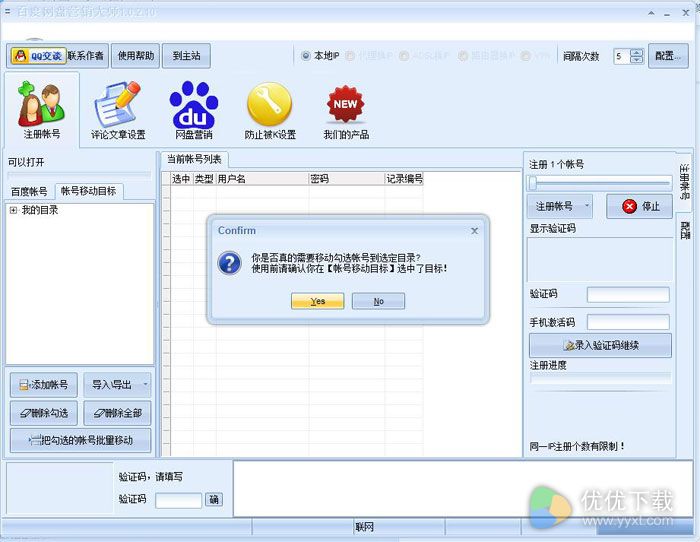Select the vertical 配置 side tab
Image resolution: width=700 pixels, height=542 pixels.
[x=684, y=230]
